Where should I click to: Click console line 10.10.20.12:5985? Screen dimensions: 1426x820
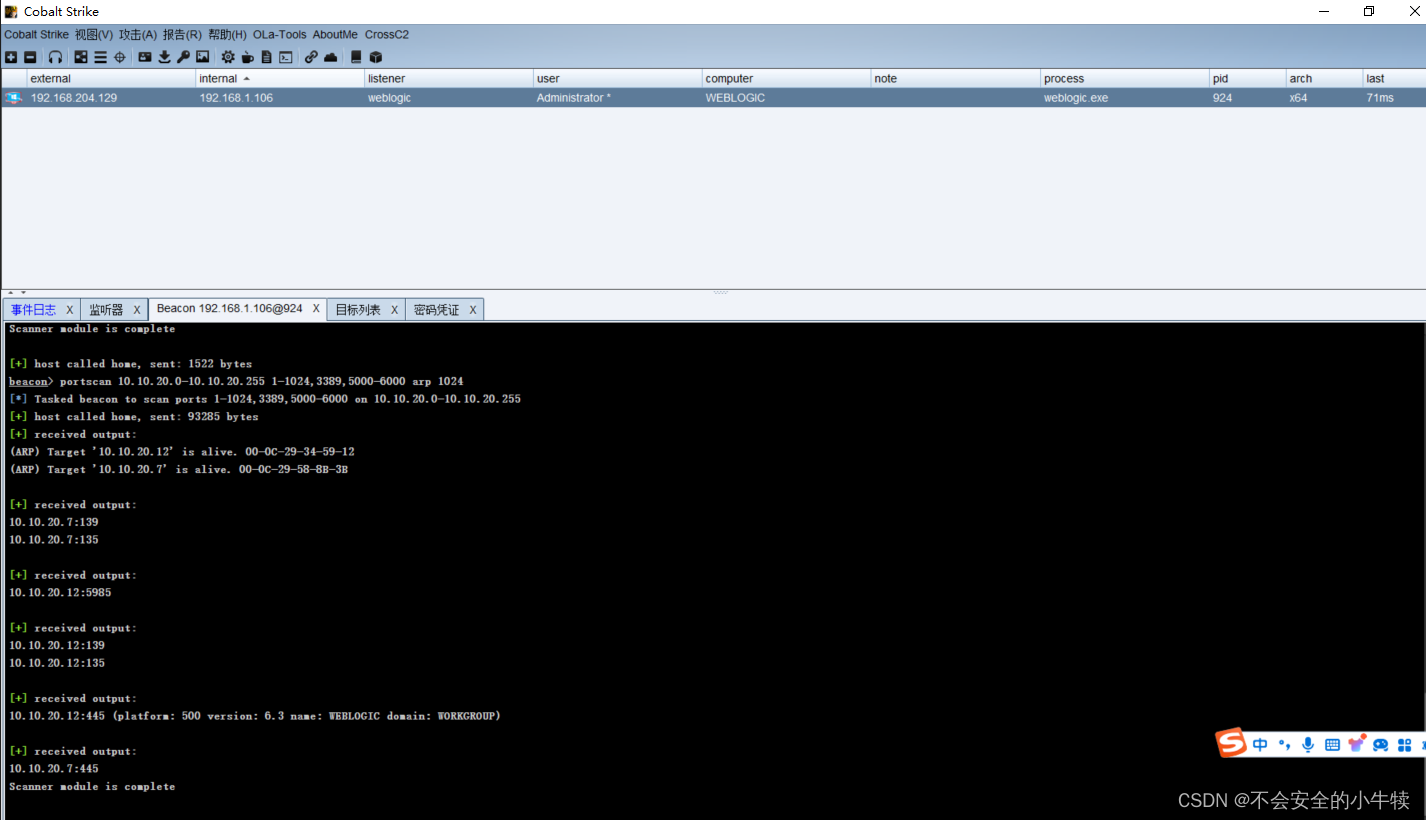click(x=60, y=593)
